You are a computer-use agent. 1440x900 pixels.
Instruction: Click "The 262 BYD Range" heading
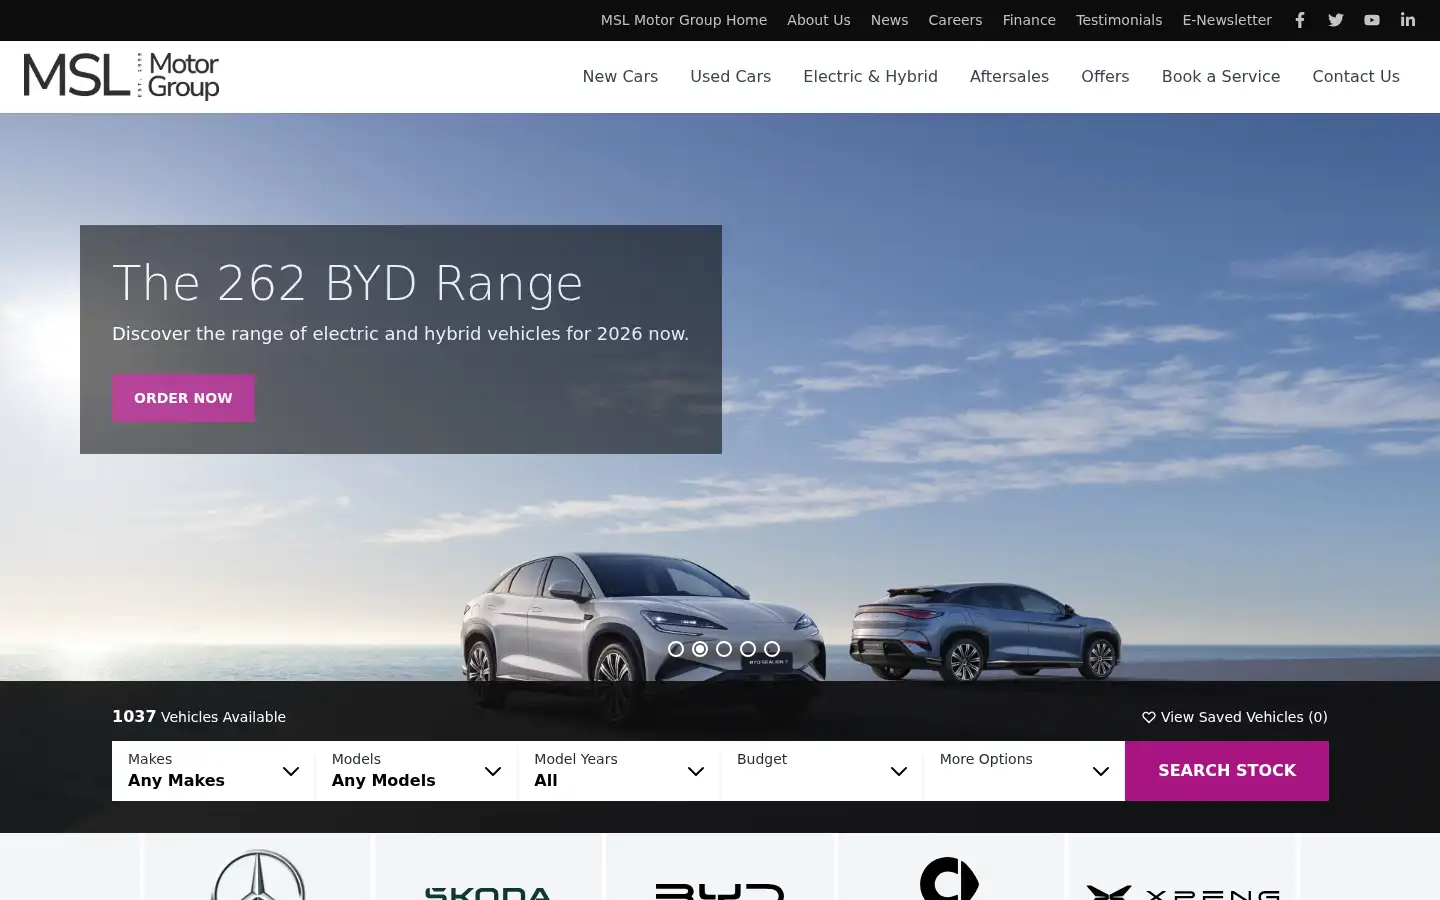click(x=347, y=283)
